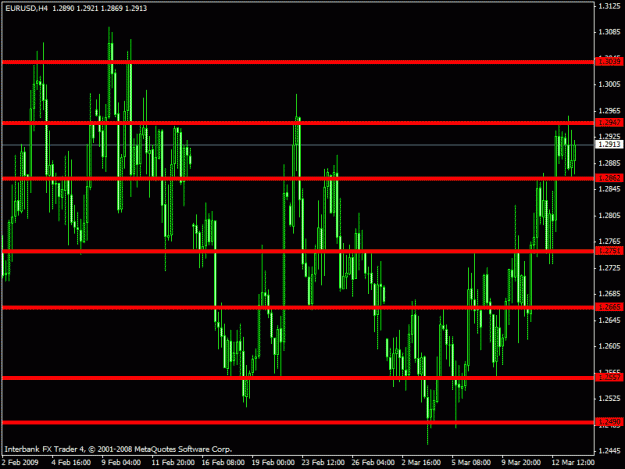Click the 16 Feb 08:00 time label
Image resolution: width=625 pixels, height=469 pixels.
click(x=223, y=462)
